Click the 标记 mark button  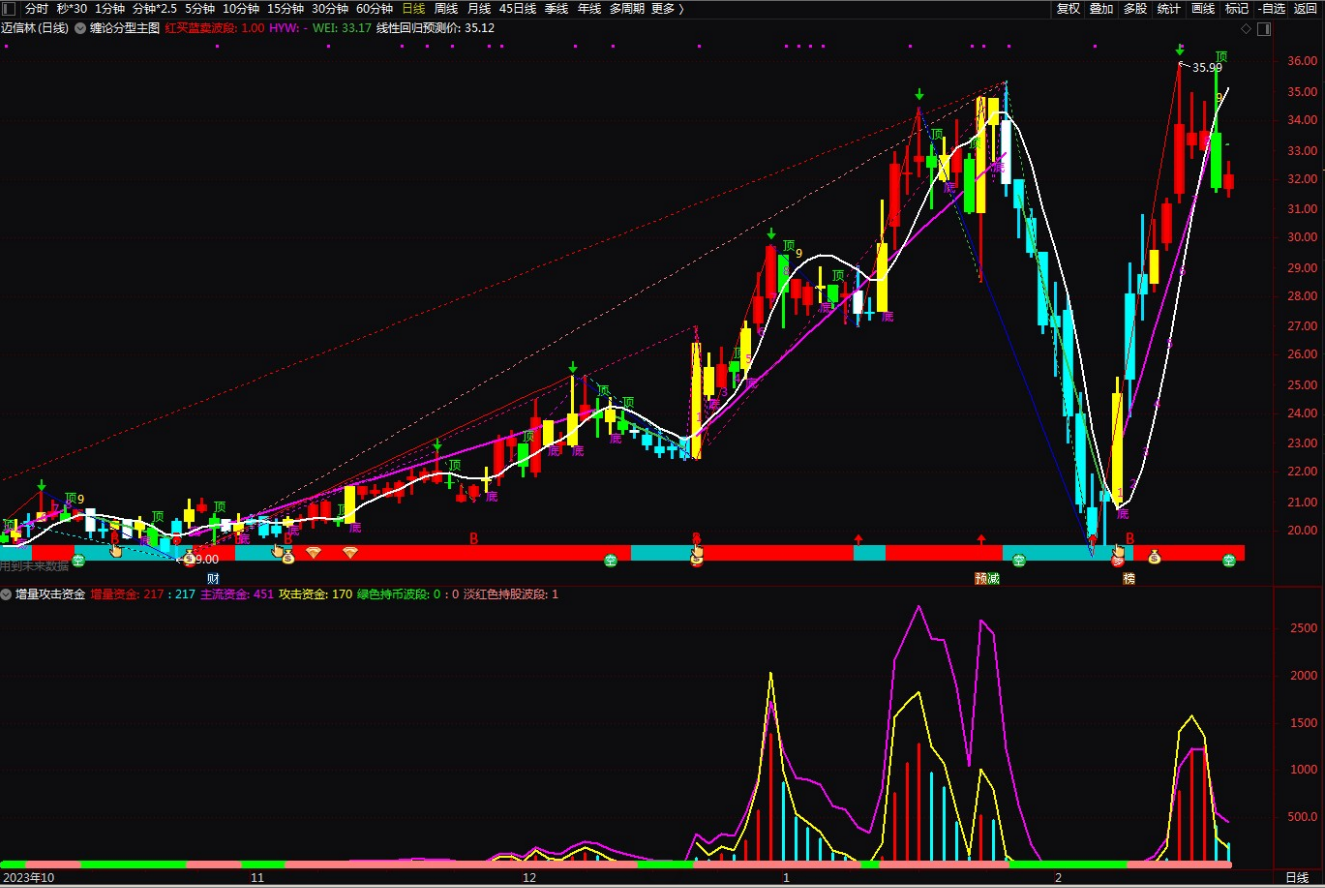[1237, 8]
